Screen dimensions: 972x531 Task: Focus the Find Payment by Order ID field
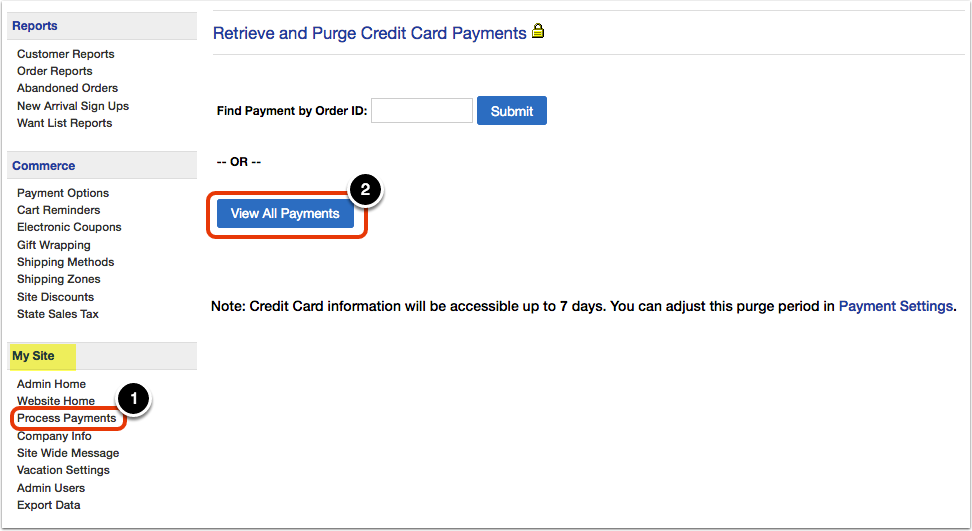click(x=422, y=111)
